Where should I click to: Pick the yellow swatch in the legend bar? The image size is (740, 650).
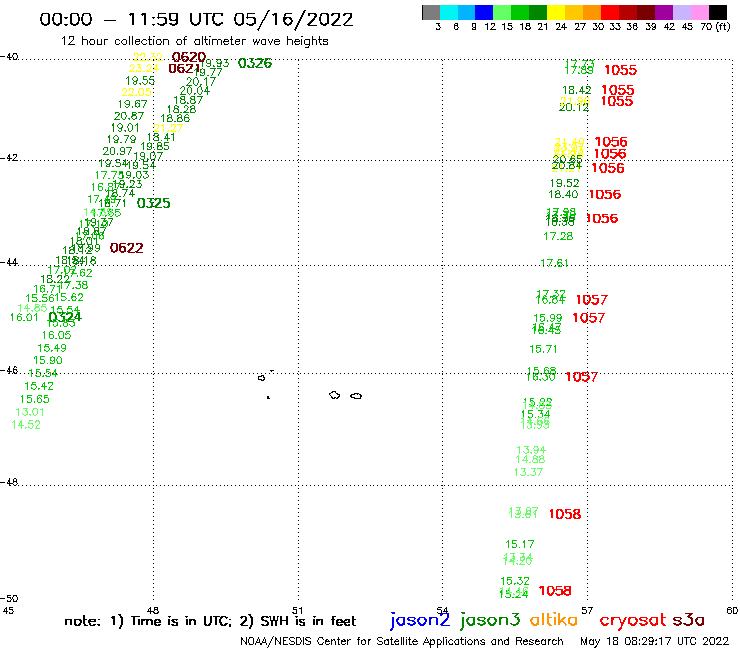click(555, 12)
